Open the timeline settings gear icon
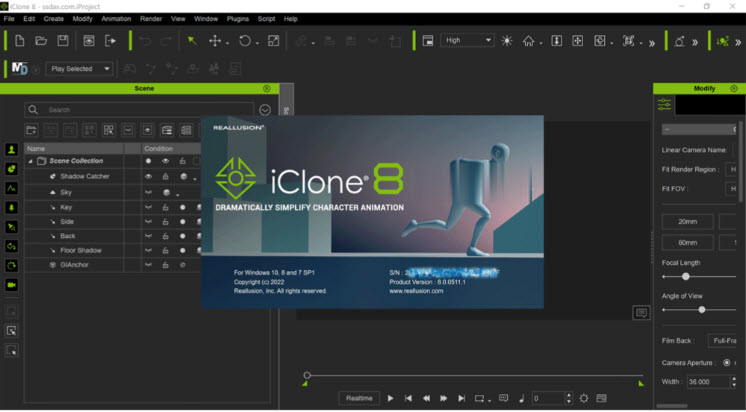 (x=584, y=398)
